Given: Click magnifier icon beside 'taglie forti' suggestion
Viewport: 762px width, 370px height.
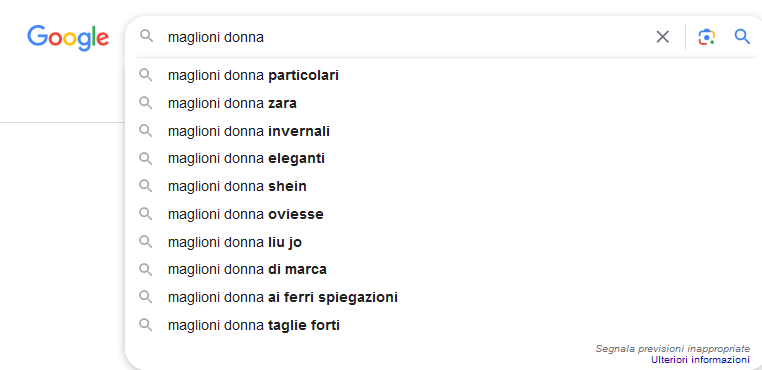Looking at the screenshot, I should [x=146, y=325].
